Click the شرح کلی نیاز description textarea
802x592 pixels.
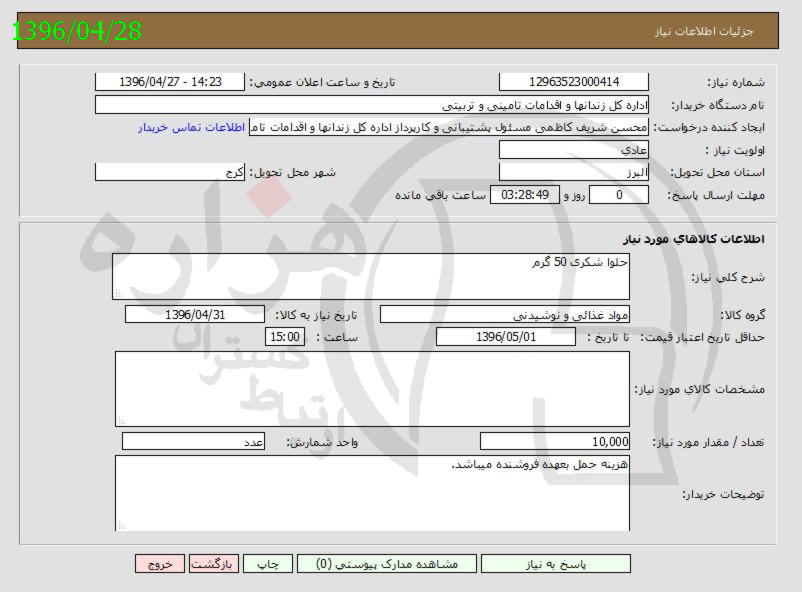371,276
